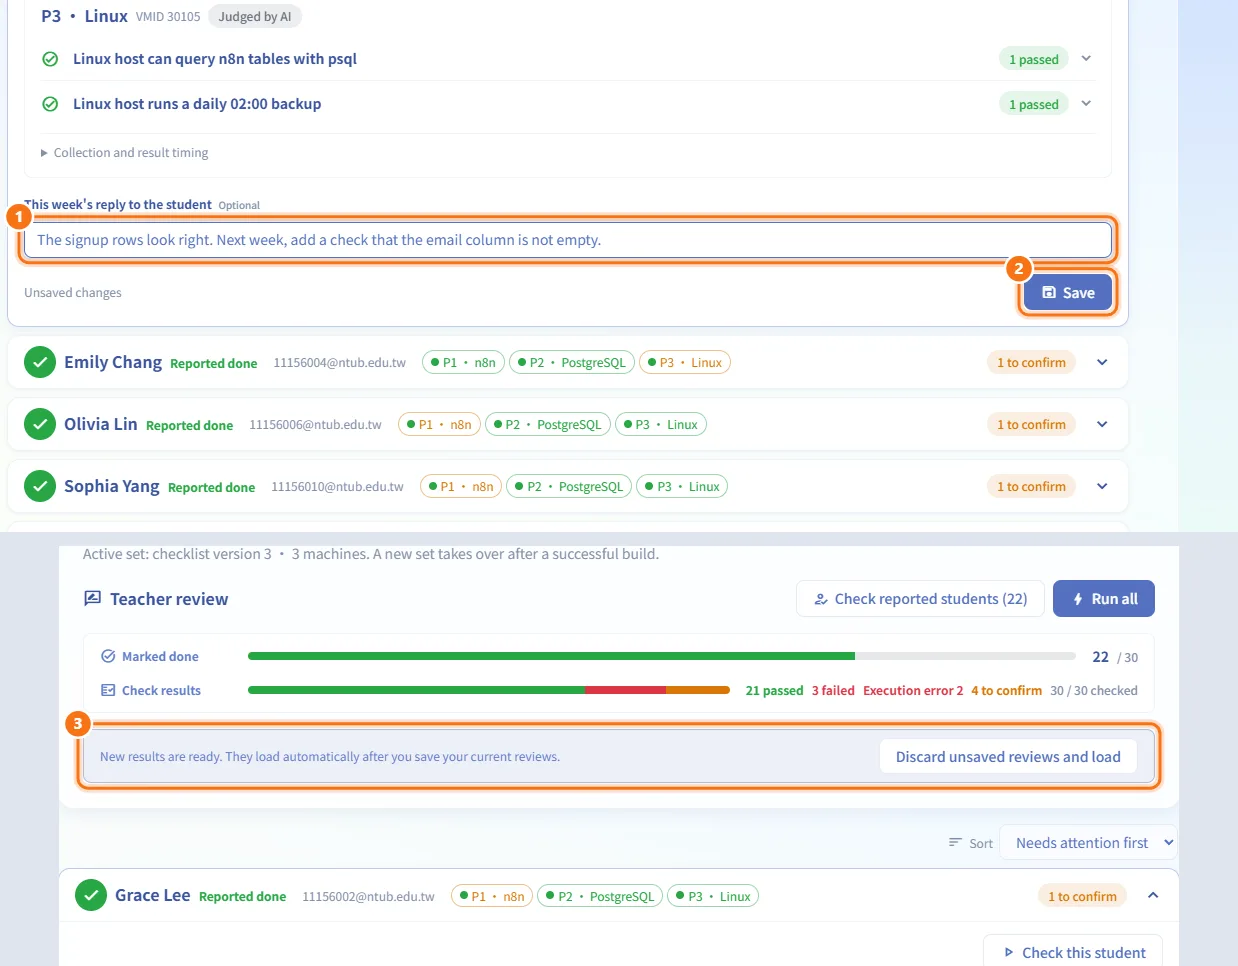Expand the psql query test result details
The image size is (1238, 966).
1086,59
